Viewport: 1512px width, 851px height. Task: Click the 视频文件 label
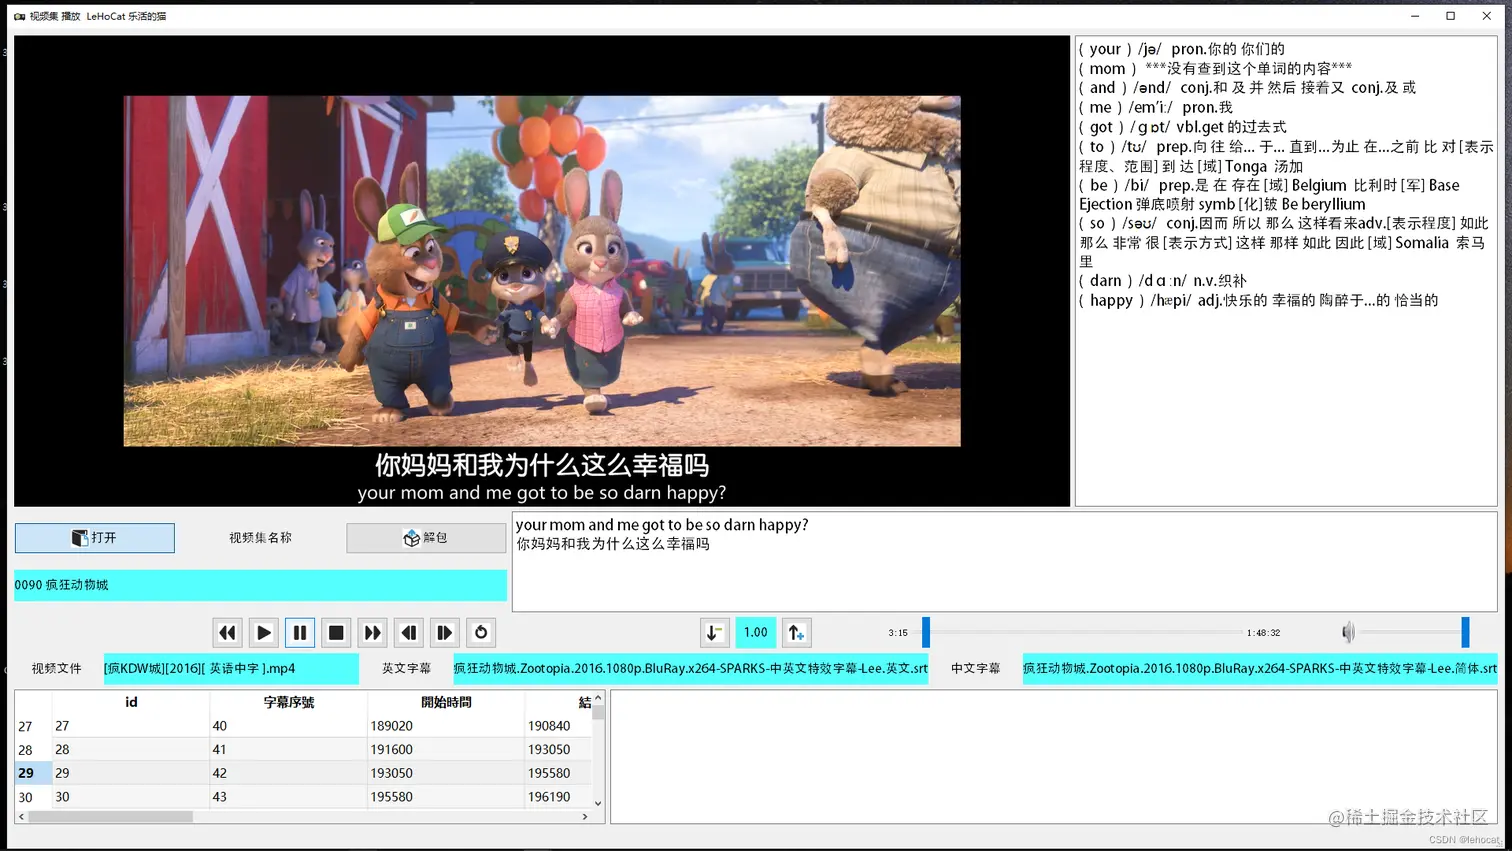click(x=56, y=668)
